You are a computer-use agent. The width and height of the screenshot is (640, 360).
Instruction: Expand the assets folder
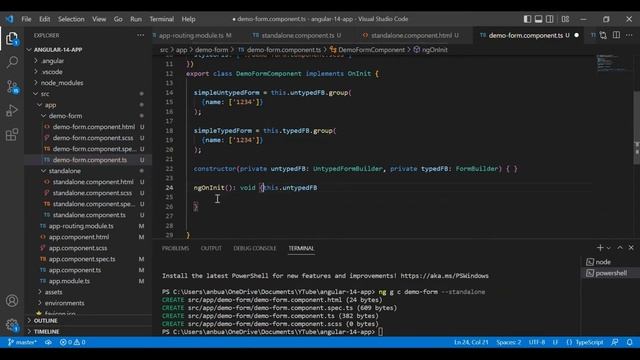pyautogui.click(x=53, y=292)
